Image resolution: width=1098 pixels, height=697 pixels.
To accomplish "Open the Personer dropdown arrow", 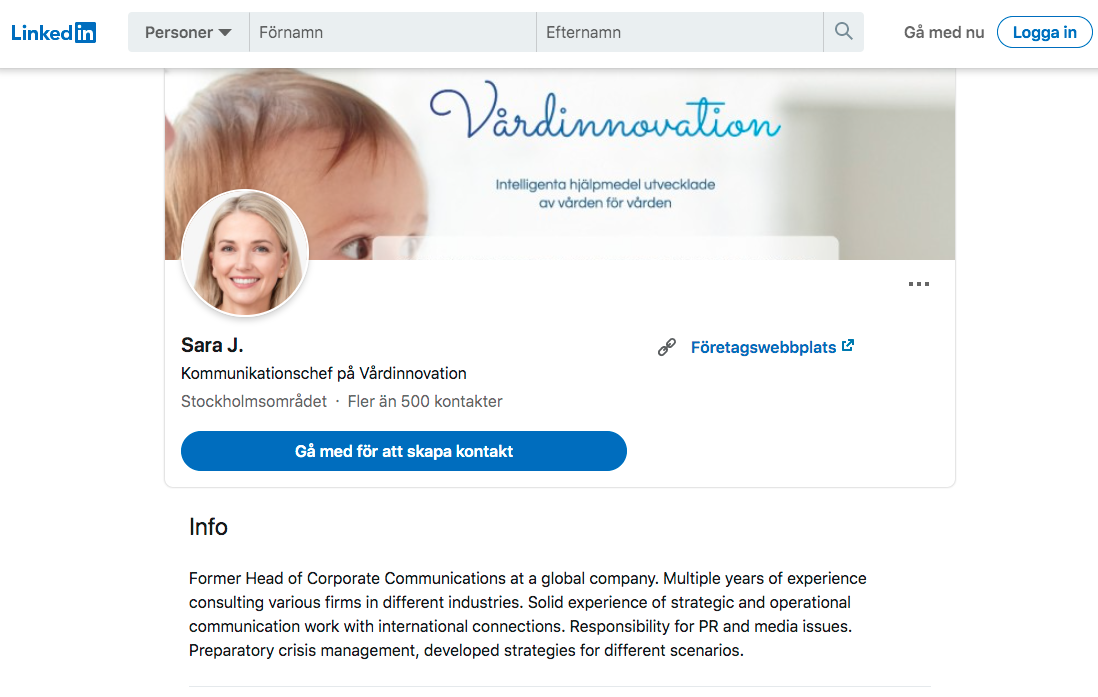I will (x=225, y=32).
